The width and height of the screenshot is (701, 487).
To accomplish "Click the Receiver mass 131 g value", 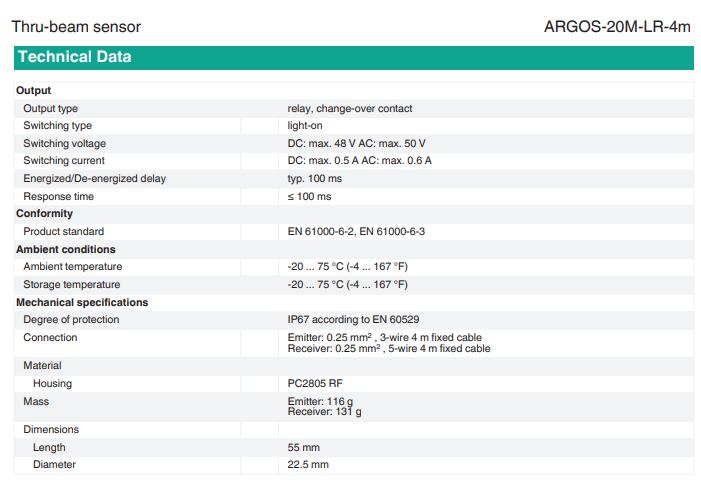I will (x=324, y=411).
